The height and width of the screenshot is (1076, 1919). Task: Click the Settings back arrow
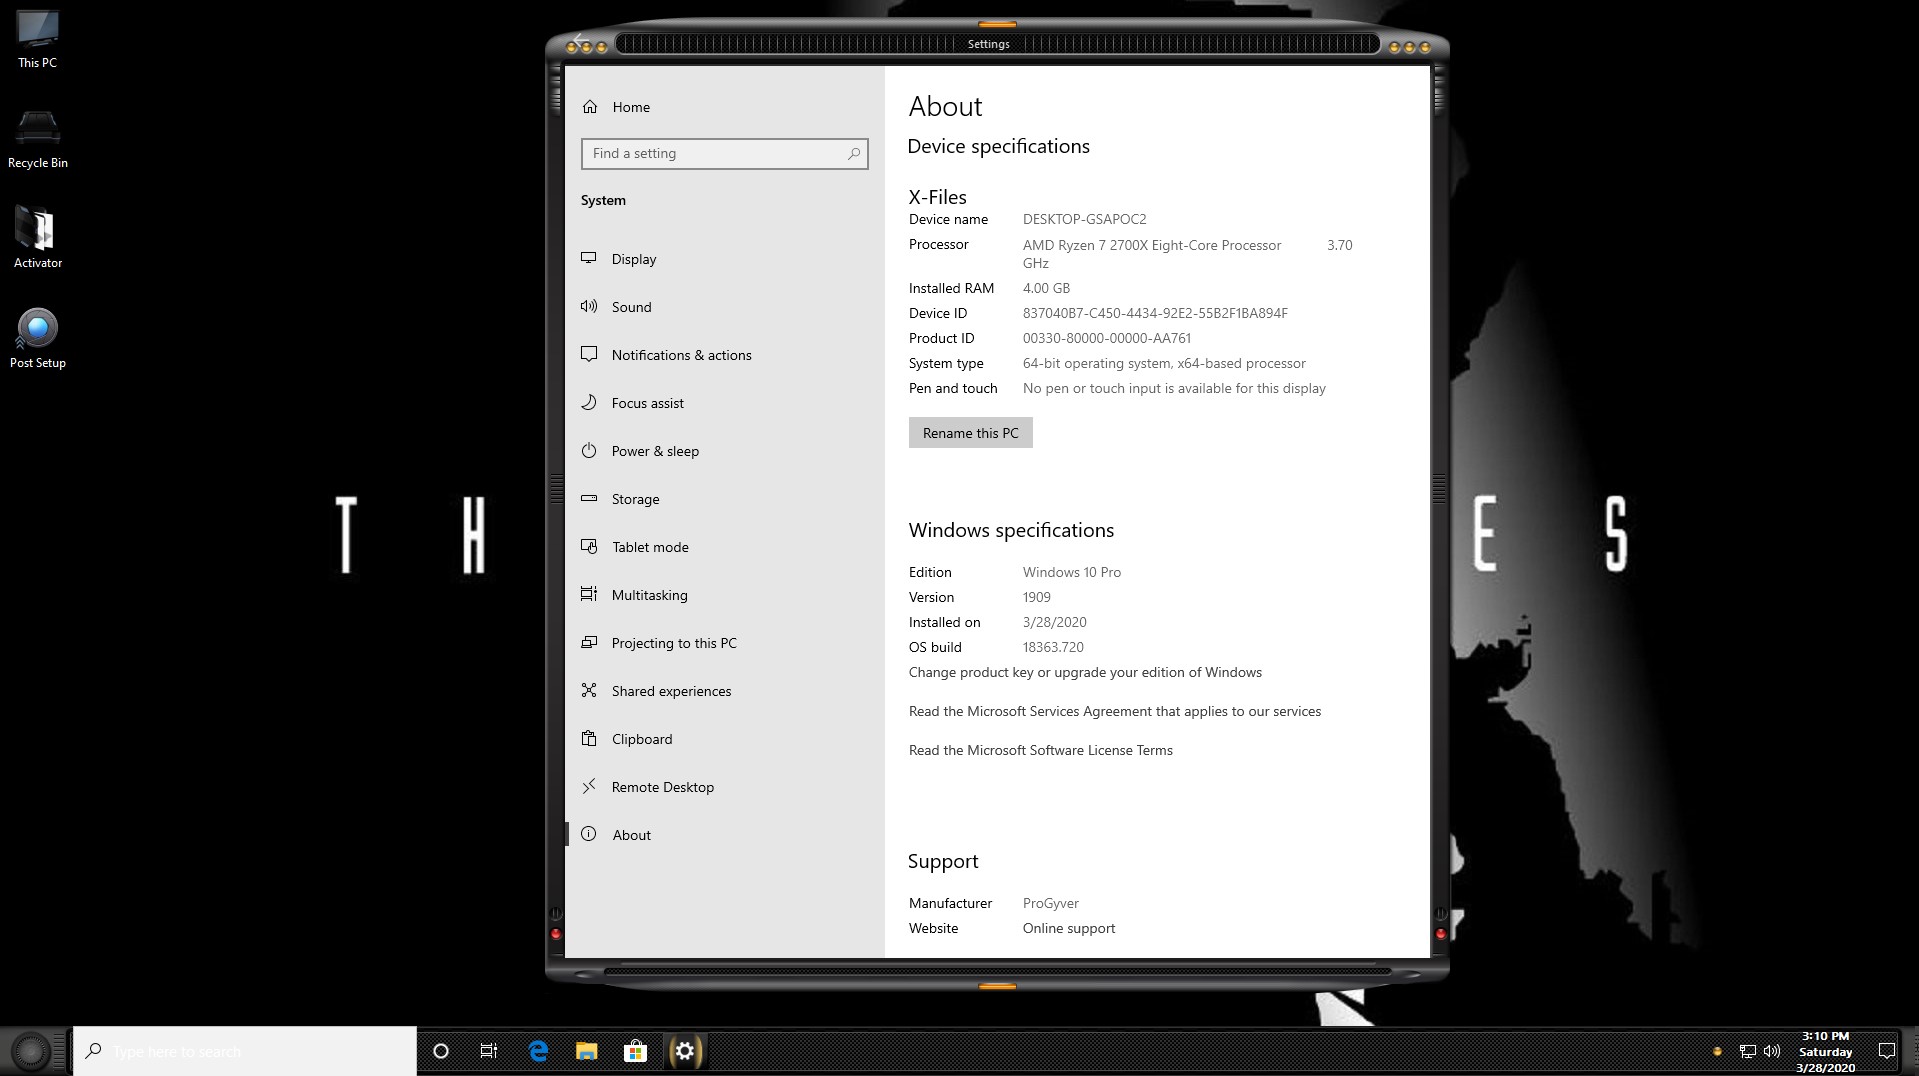[581, 41]
